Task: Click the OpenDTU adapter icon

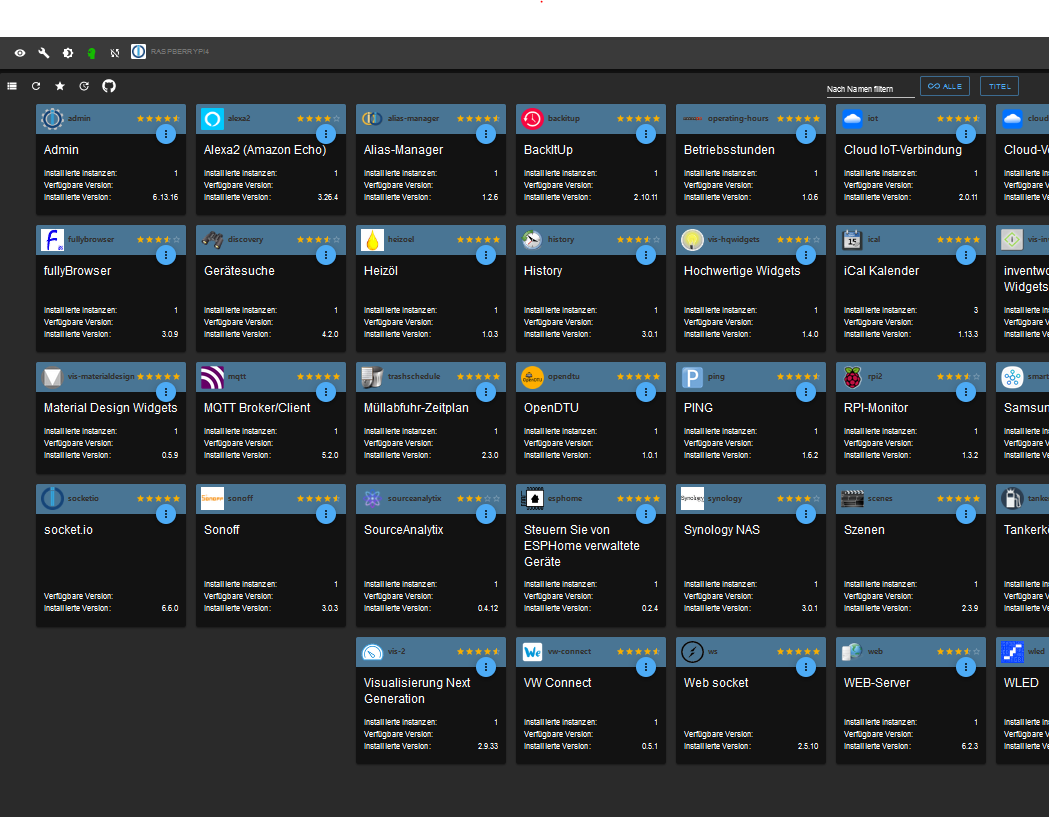Action: click(533, 377)
